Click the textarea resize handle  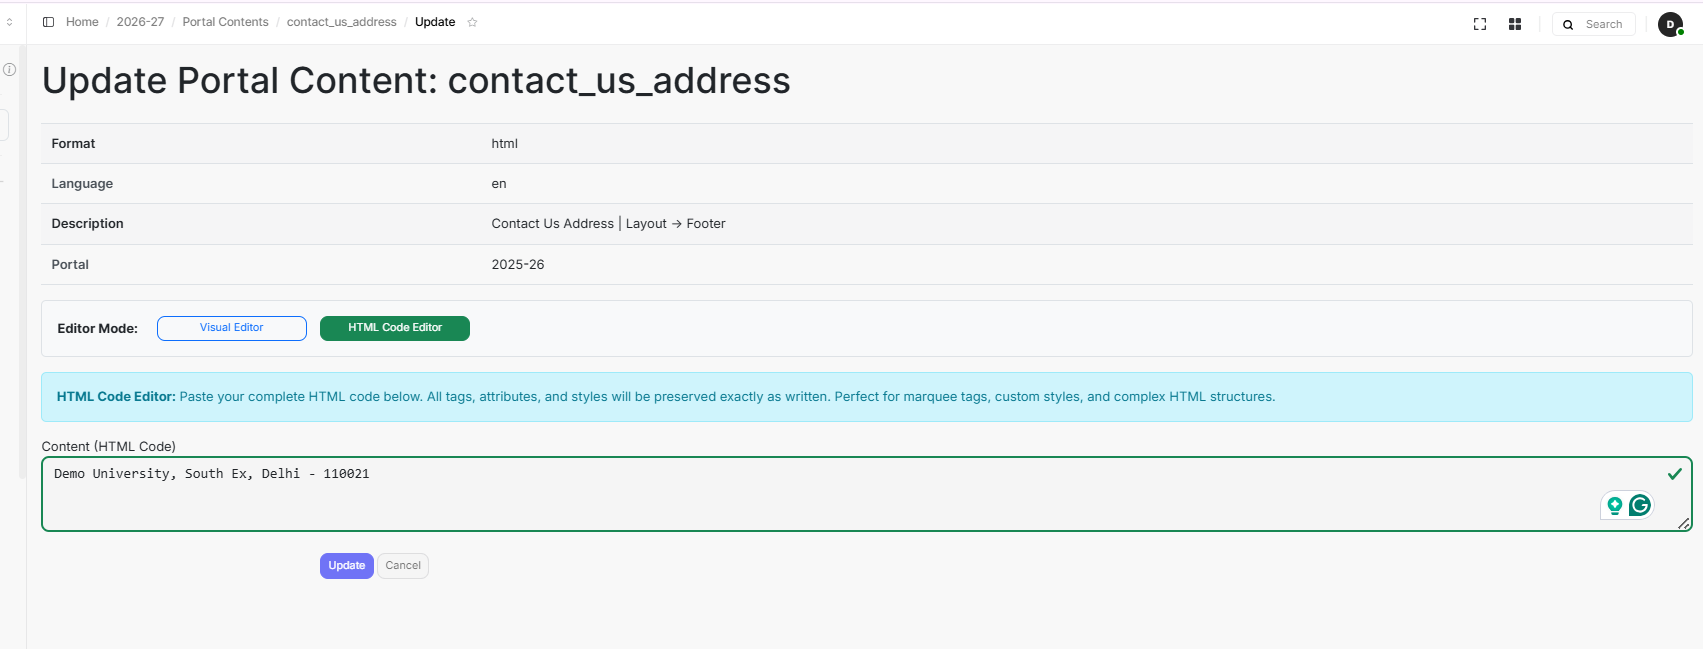[x=1684, y=523]
